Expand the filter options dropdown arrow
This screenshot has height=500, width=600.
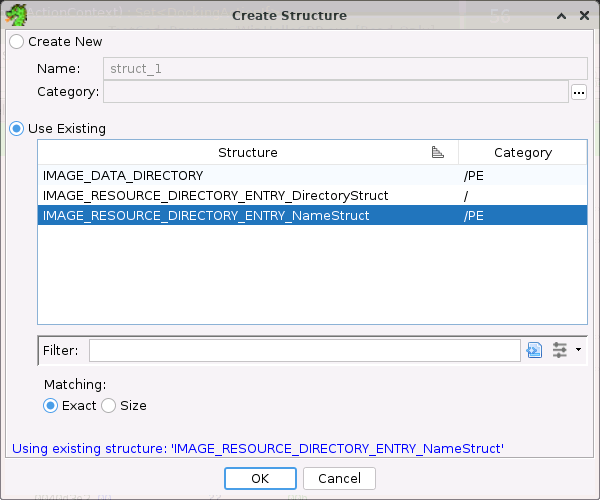(x=577, y=350)
